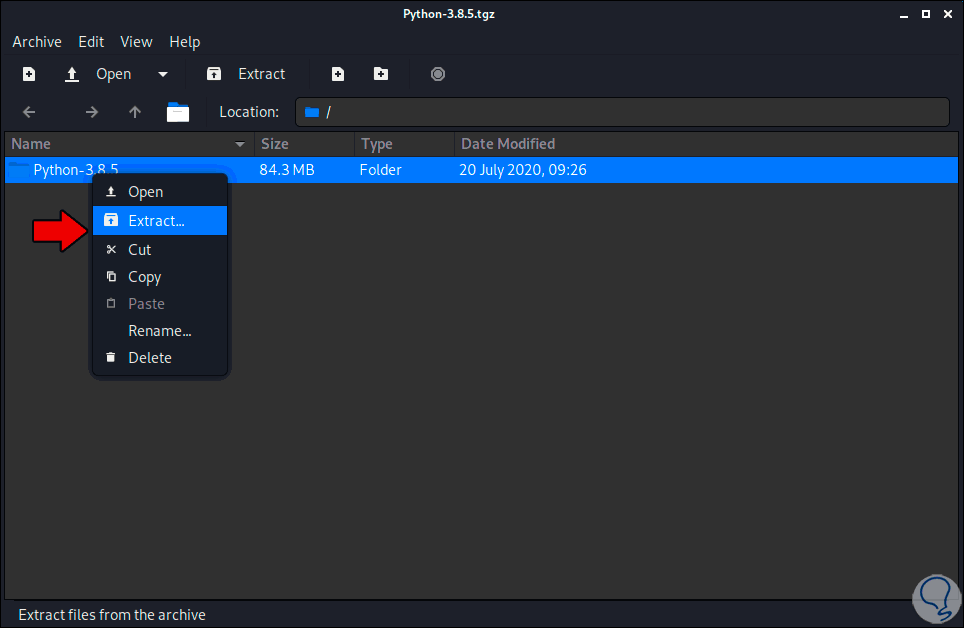
Task: Open the Help menu
Action: (185, 42)
